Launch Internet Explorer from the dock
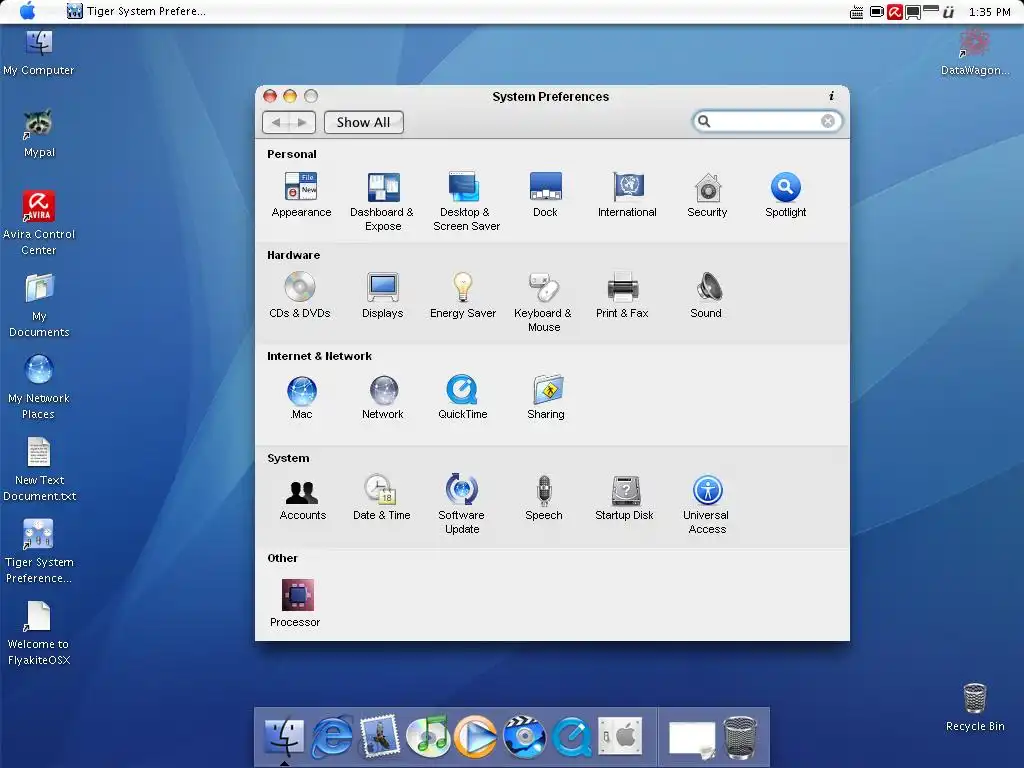The height and width of the screenshot is (768, 1024). click(x=332, y=736)
